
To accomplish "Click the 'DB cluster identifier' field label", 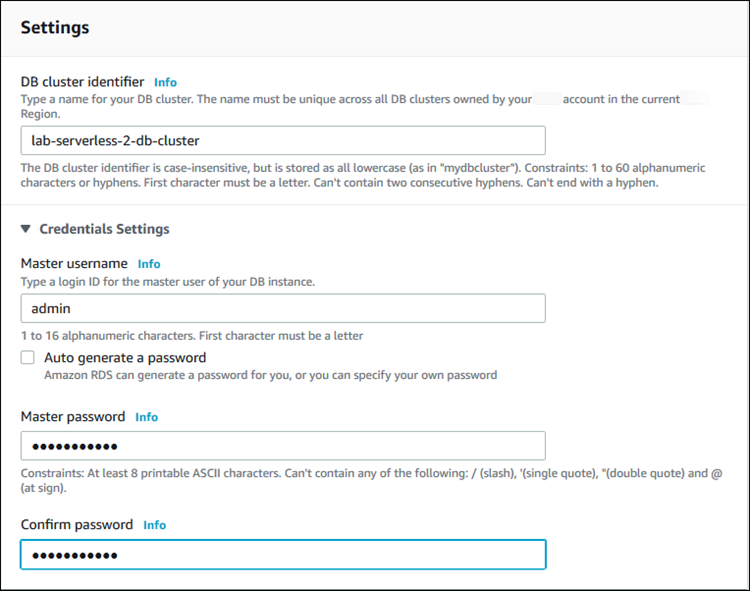I will click(83, 82).
